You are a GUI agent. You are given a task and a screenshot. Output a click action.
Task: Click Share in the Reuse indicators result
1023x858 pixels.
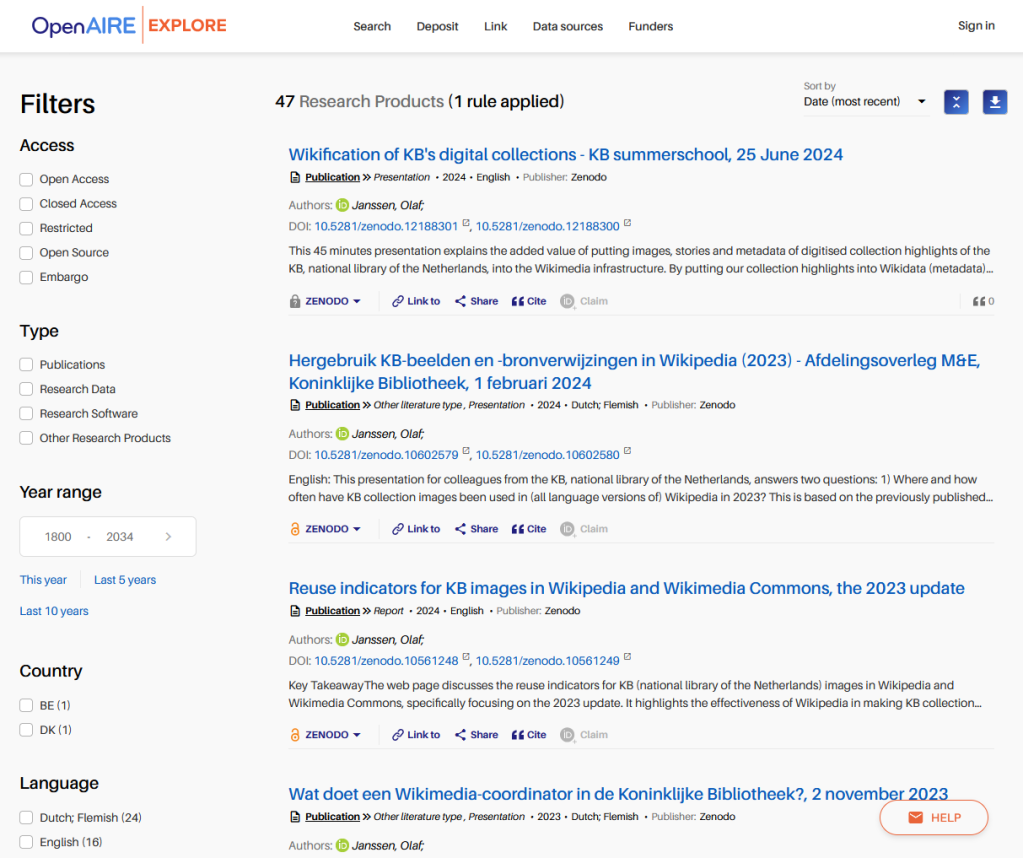point(476,735)
